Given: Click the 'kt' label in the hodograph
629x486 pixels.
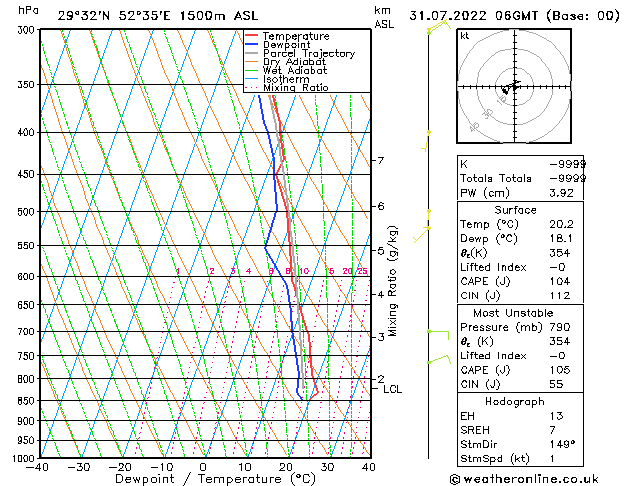Looking at the screenshot, I should click(x=464, y=36).
